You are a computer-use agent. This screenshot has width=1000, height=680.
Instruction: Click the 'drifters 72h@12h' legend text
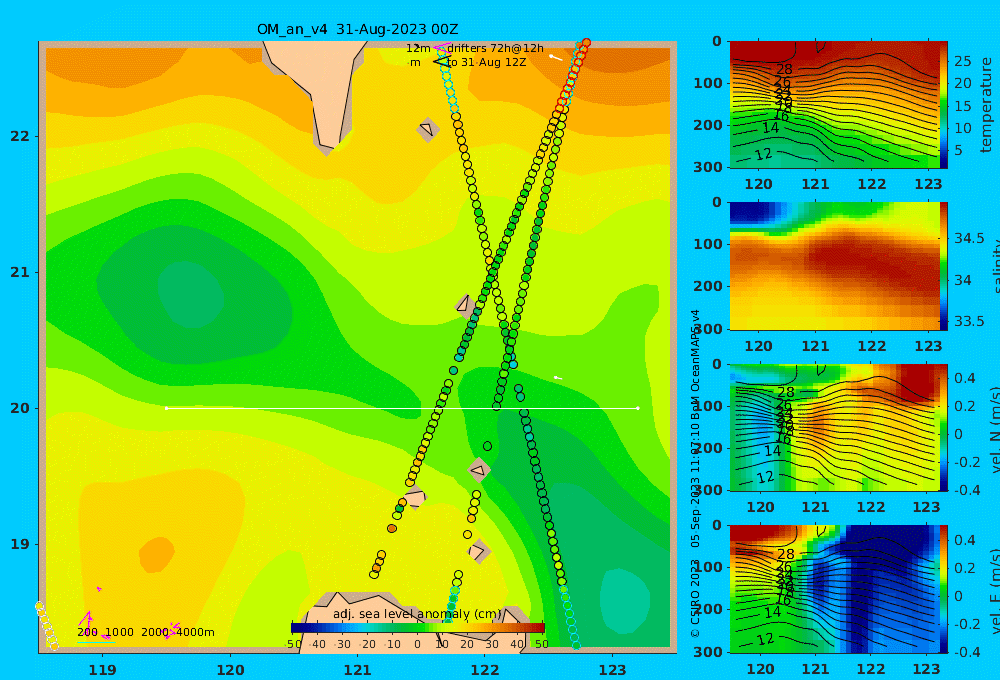495,48
